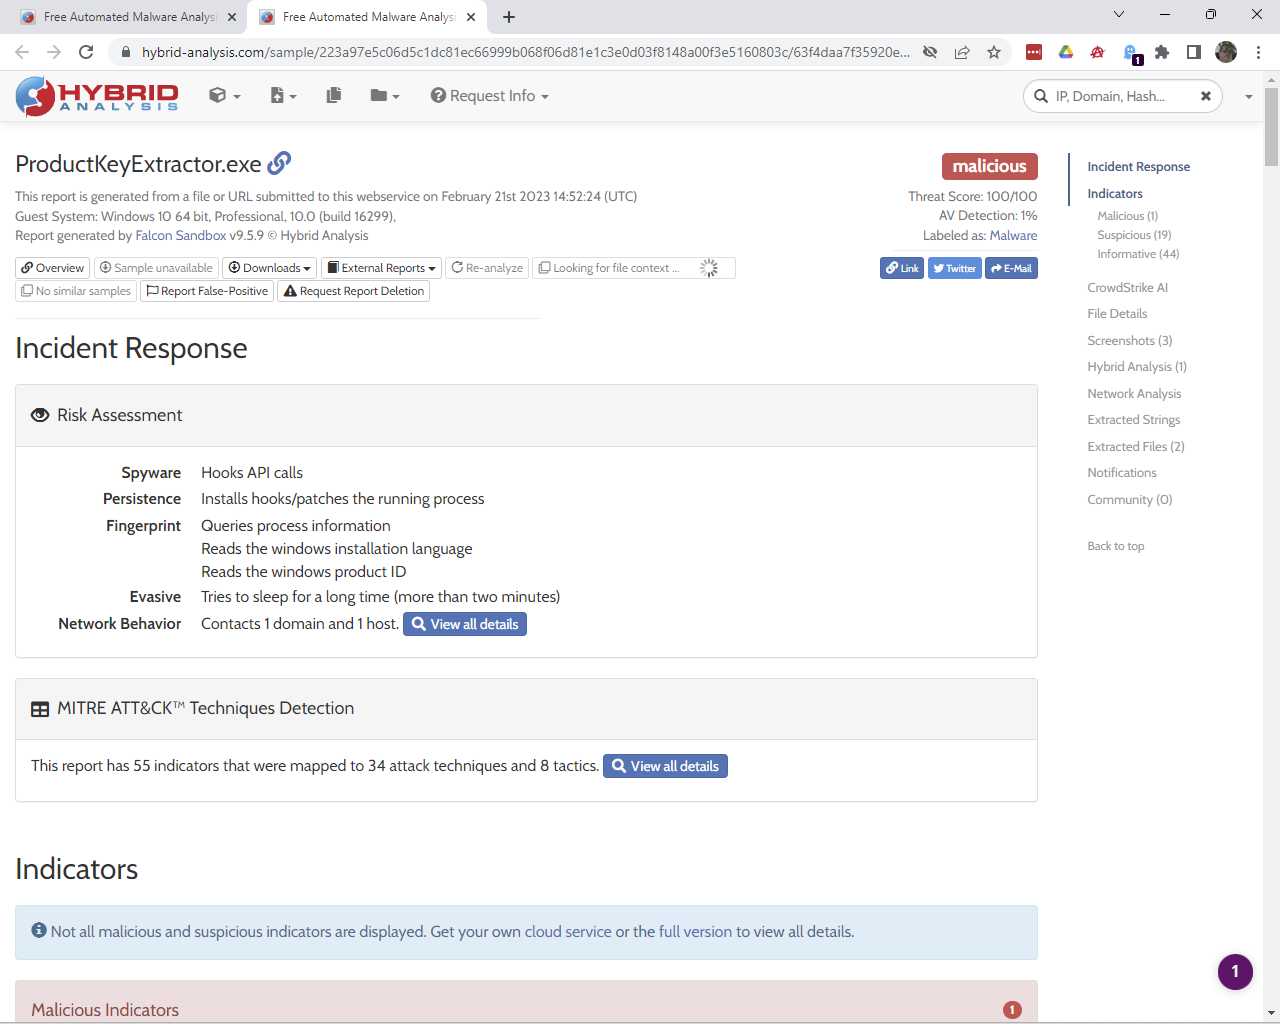Screen dimensions: 1280x1024
Task: Click the Hybrid Analysis logo
Action: (x=97, y=96)
